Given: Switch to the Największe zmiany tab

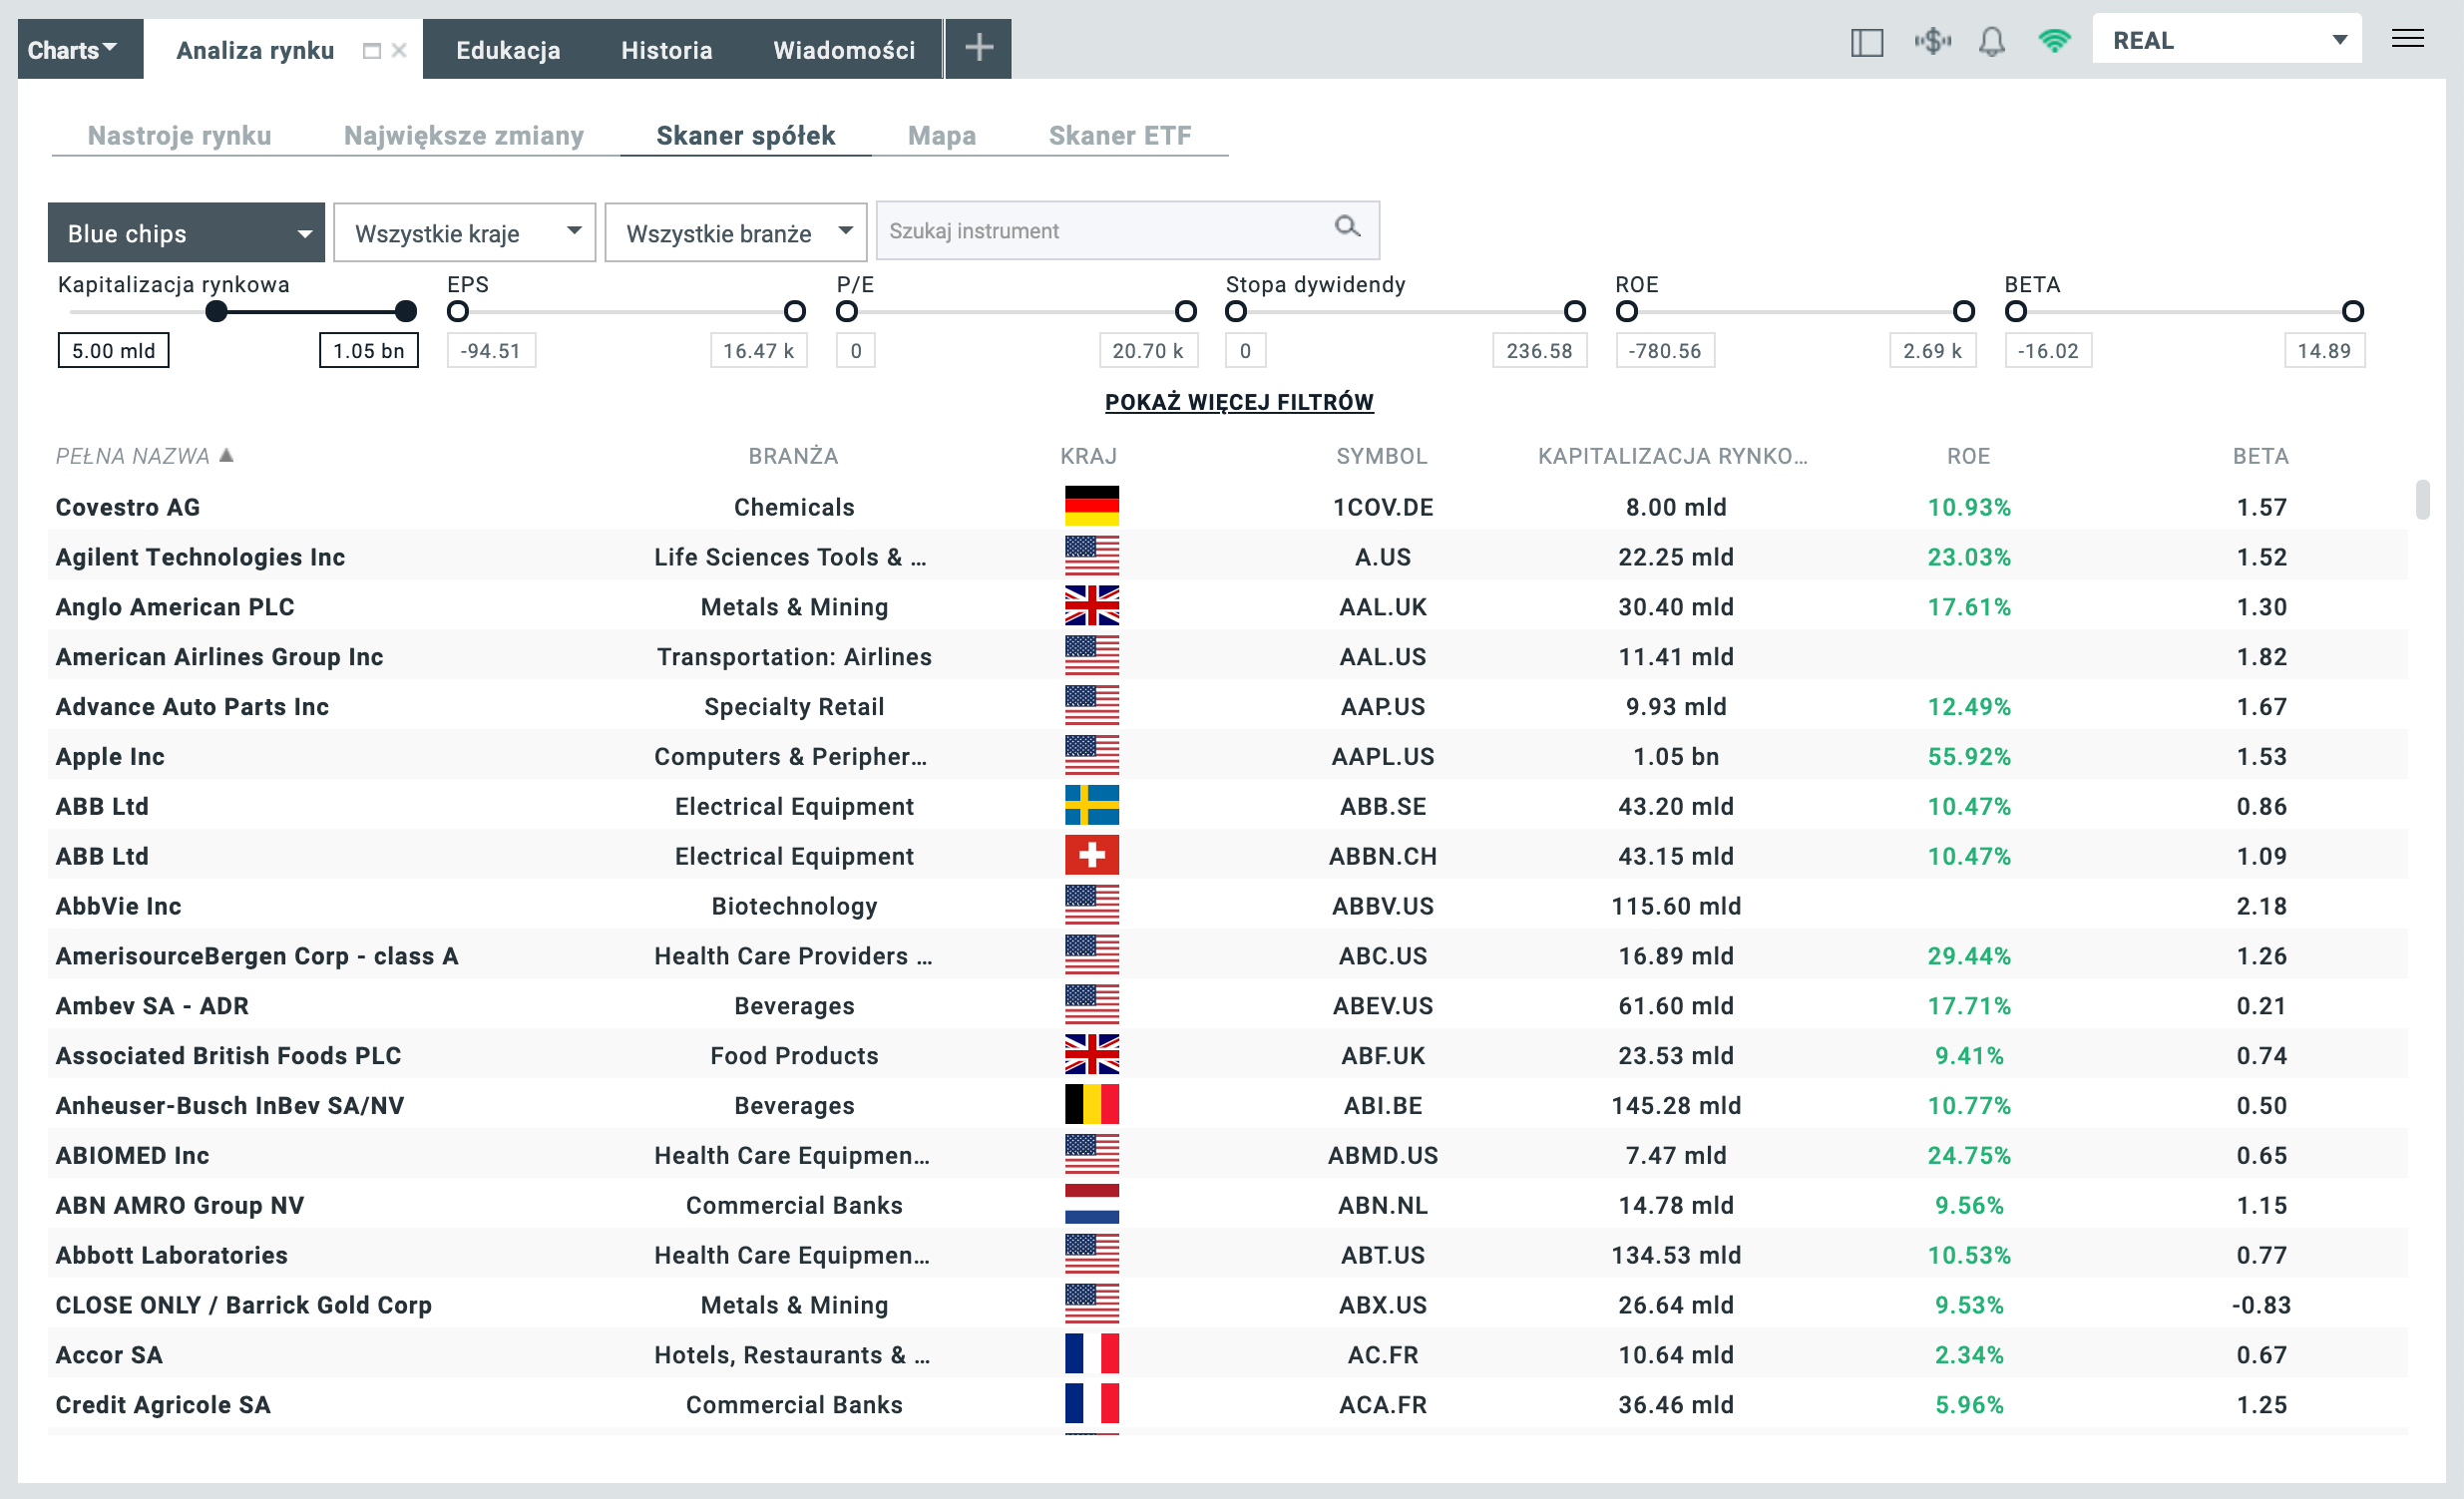Looking at the screenshot, I should coord(463,135).
